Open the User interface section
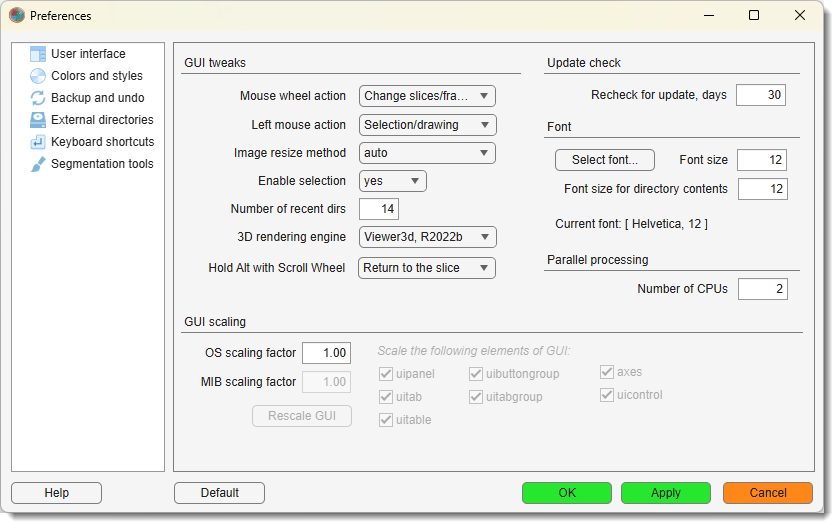The image size is (839, 528). point(88,54)
